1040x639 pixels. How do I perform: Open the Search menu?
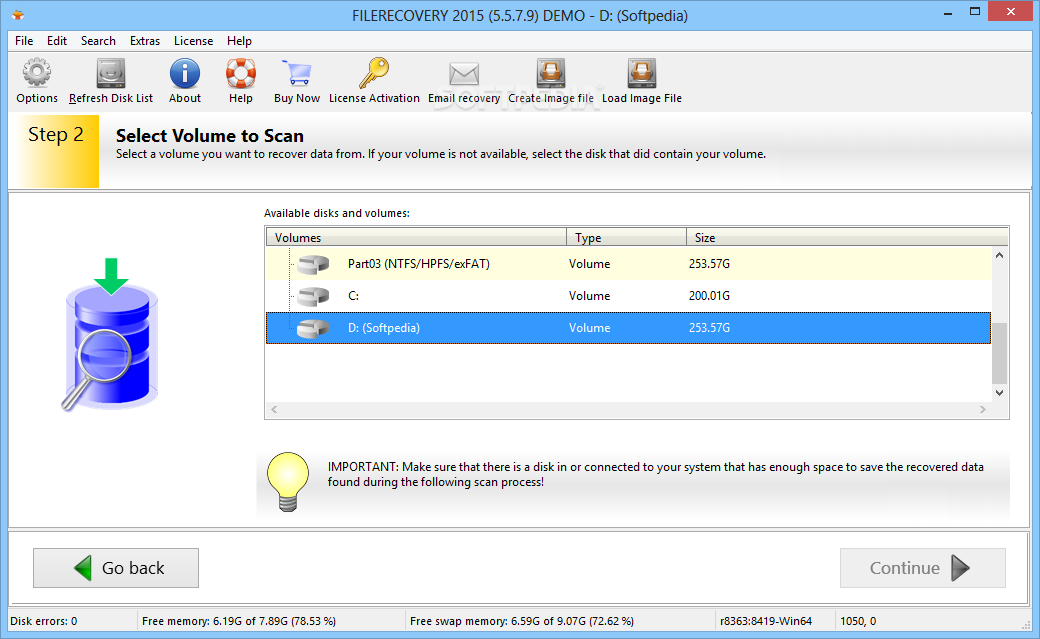[x=98, y=40]
